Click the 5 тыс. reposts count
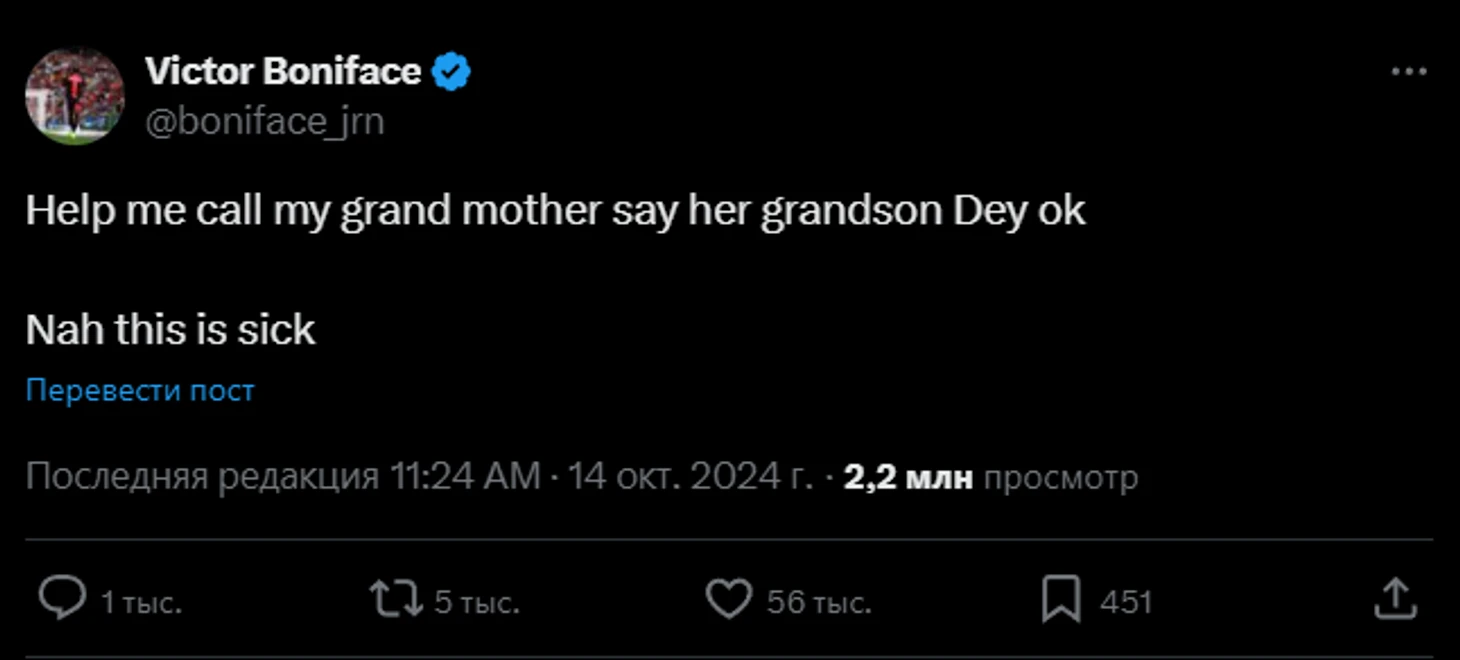 click(476, 602)
